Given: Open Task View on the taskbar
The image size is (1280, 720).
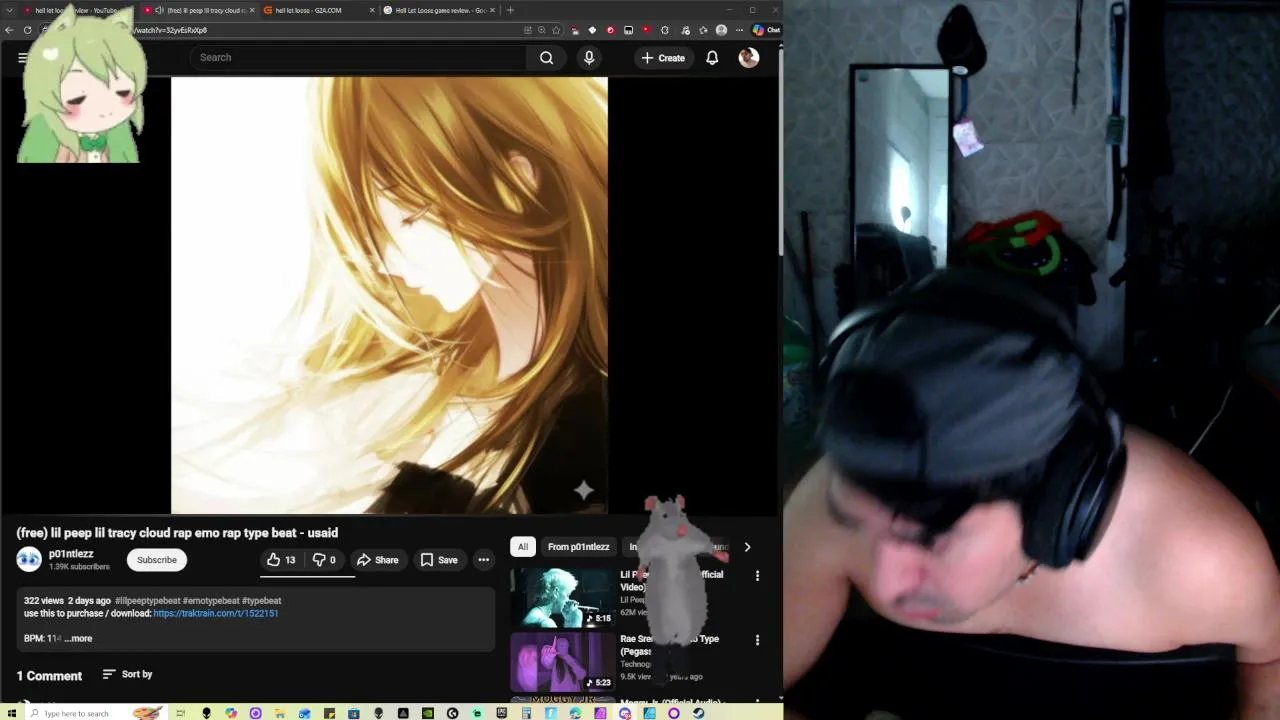Looking at the screenshot, I should 181,713.
